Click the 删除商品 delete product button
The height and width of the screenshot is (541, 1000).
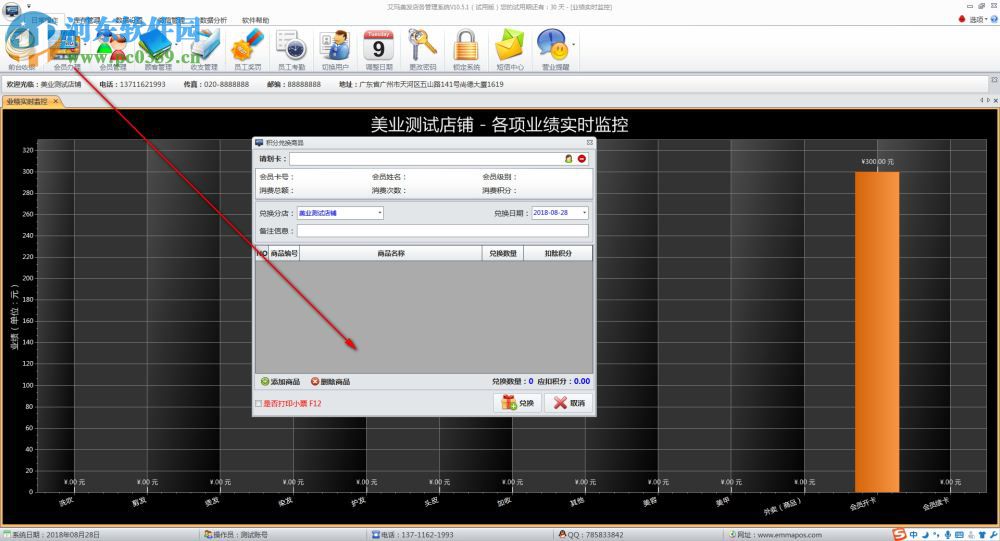point(330,382)
